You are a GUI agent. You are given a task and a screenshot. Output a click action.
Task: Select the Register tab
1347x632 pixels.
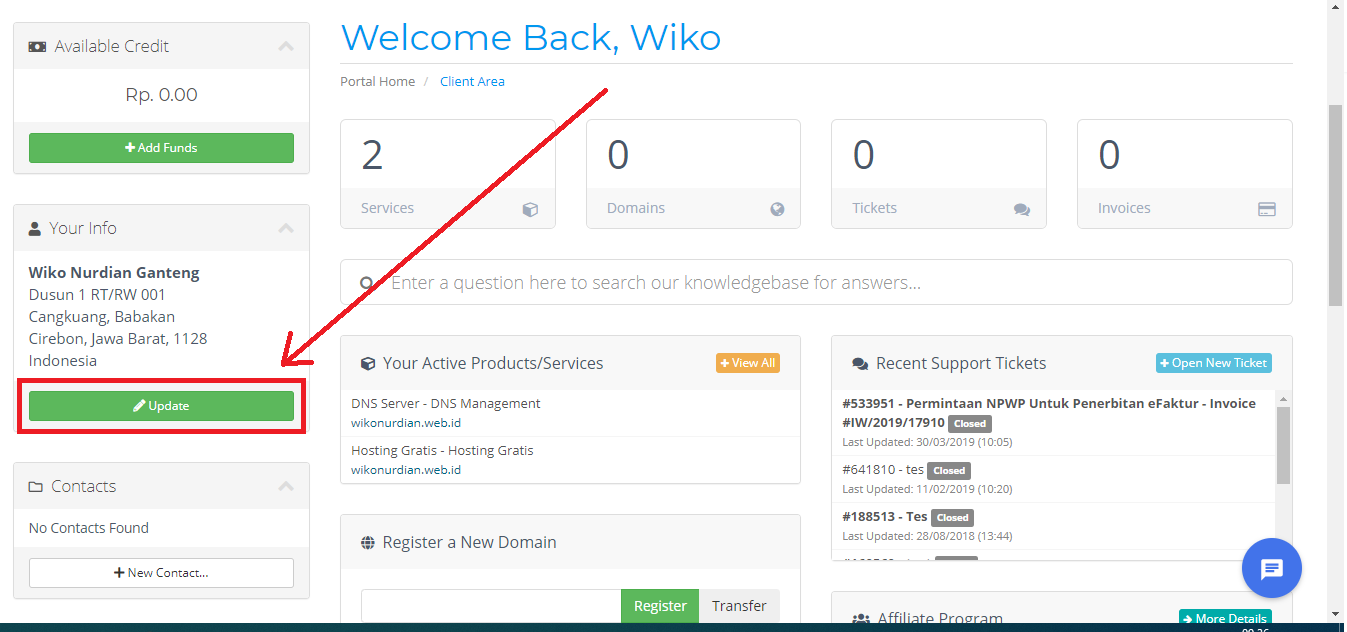tap(659, 605)
